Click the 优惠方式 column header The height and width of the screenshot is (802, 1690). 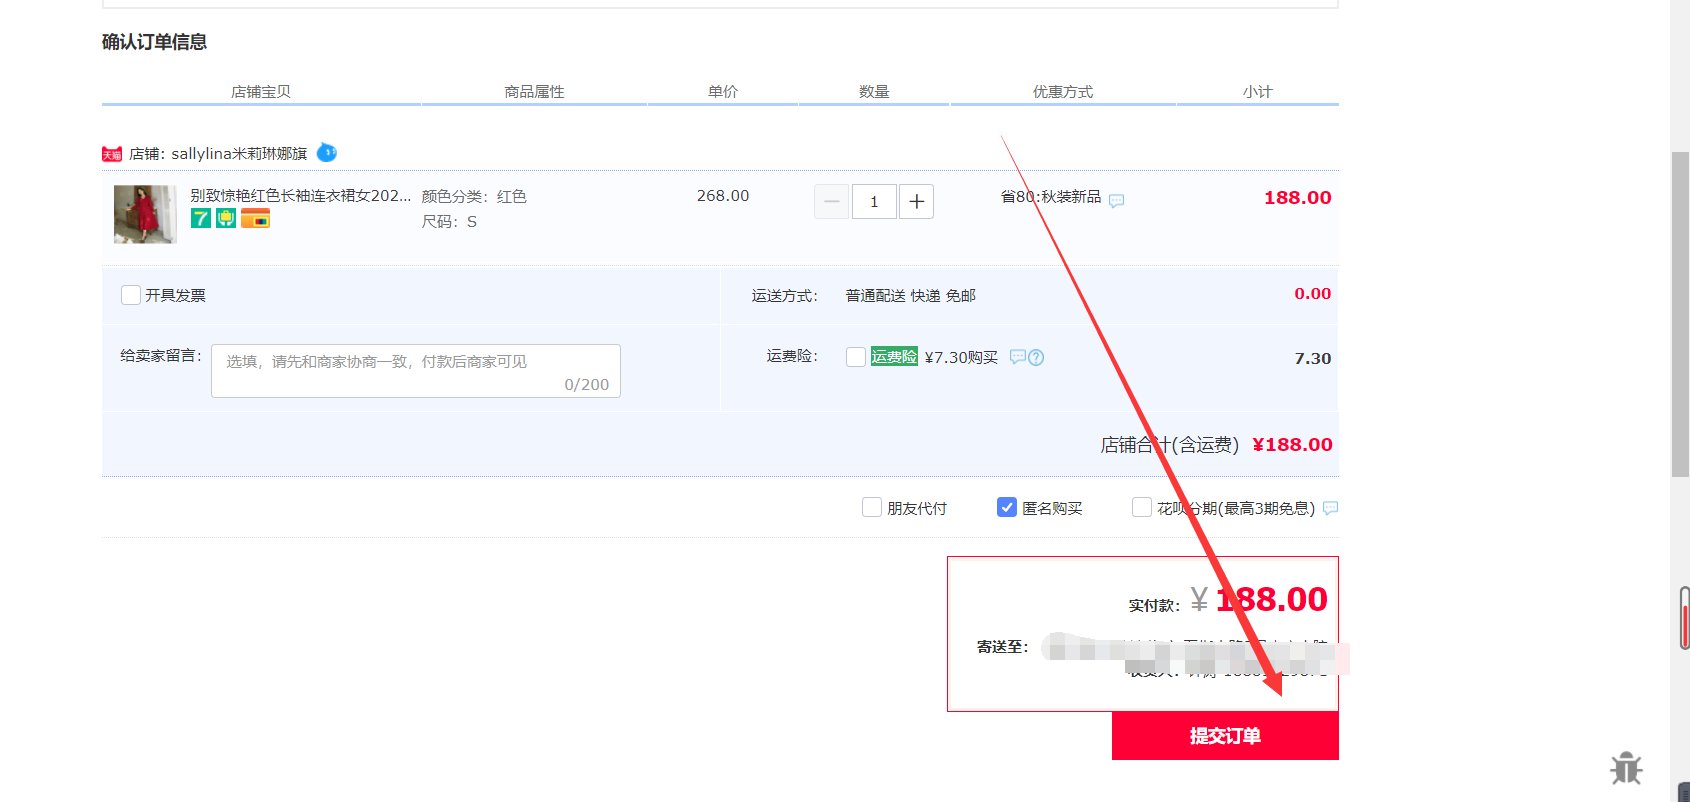pos(1063,91)
